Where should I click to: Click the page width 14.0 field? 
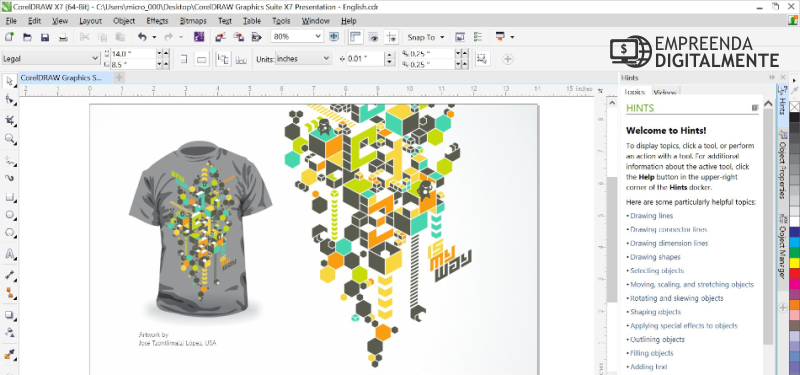coord(133,53)
